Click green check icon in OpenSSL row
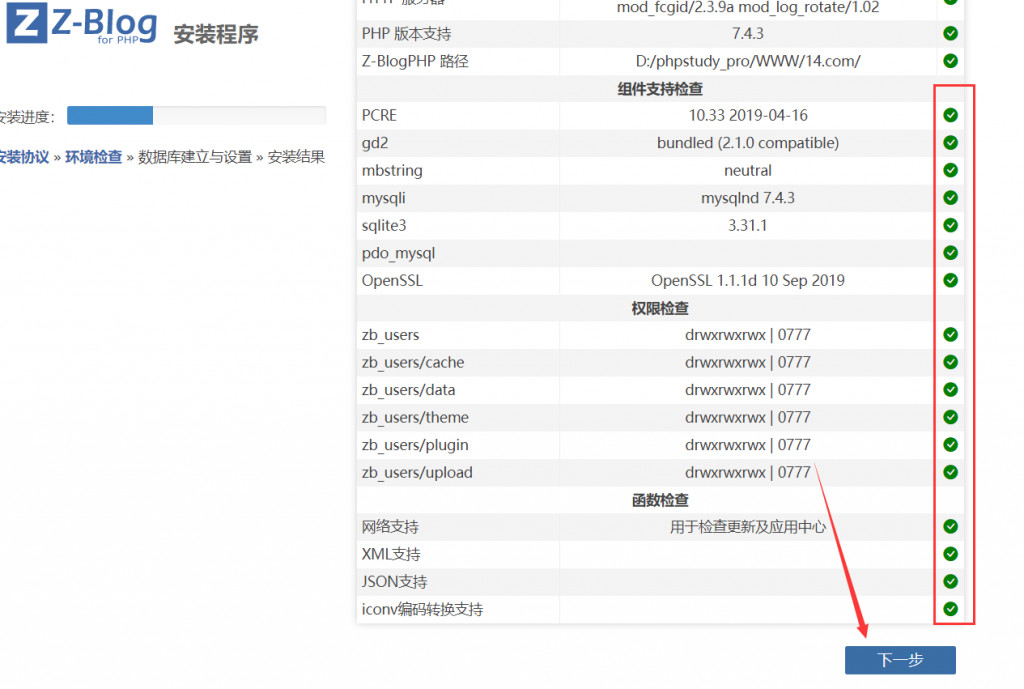The width and height of the screenshot is (1024, 689). pos(950,280)
